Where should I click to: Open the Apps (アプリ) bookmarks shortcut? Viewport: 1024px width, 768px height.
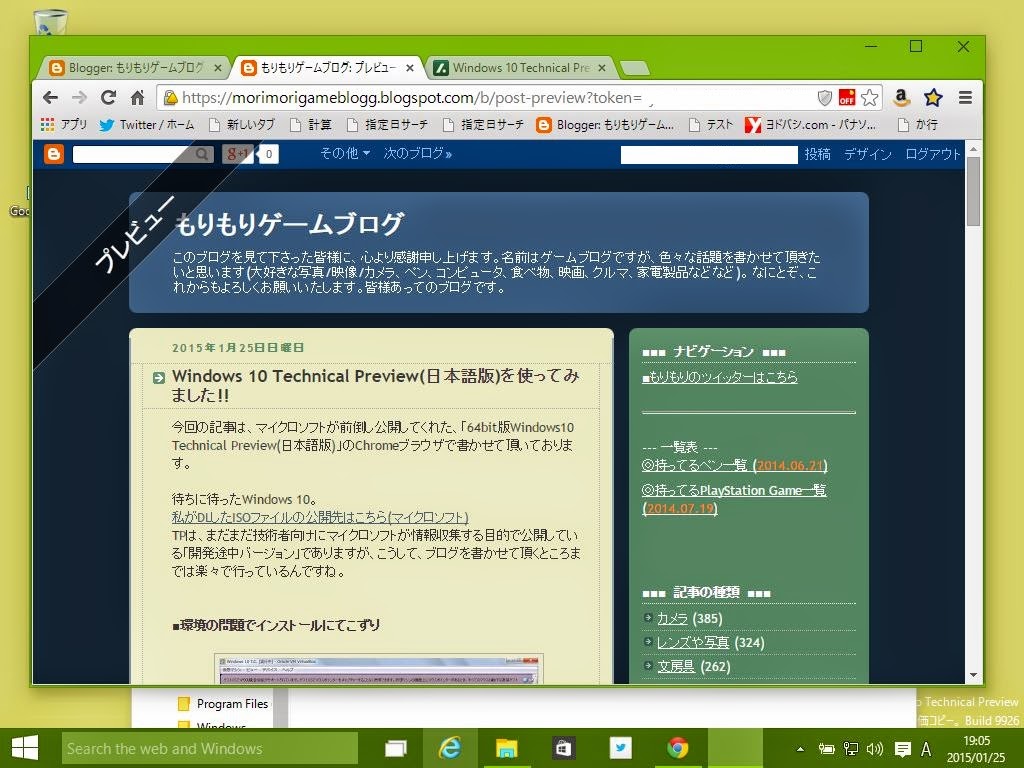tap(64, 125)
